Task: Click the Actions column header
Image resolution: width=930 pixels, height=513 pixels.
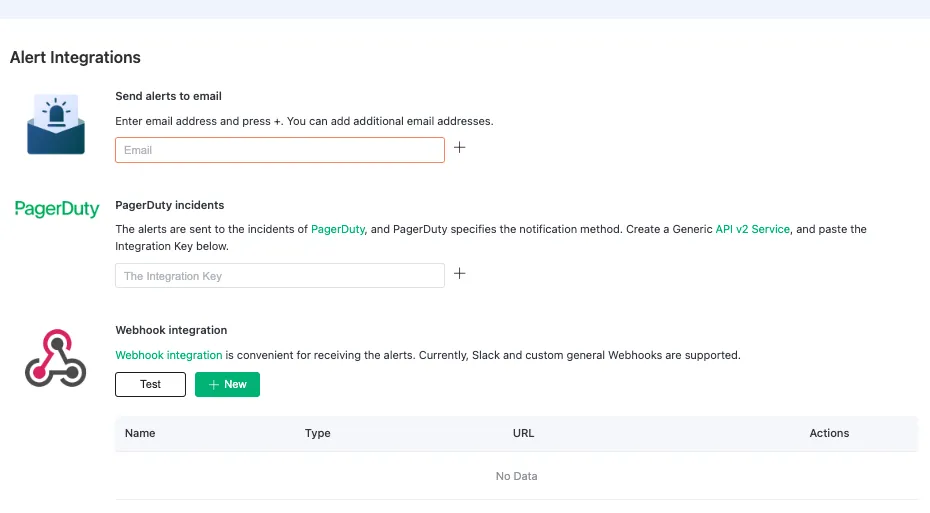Action: click(829, 433)
